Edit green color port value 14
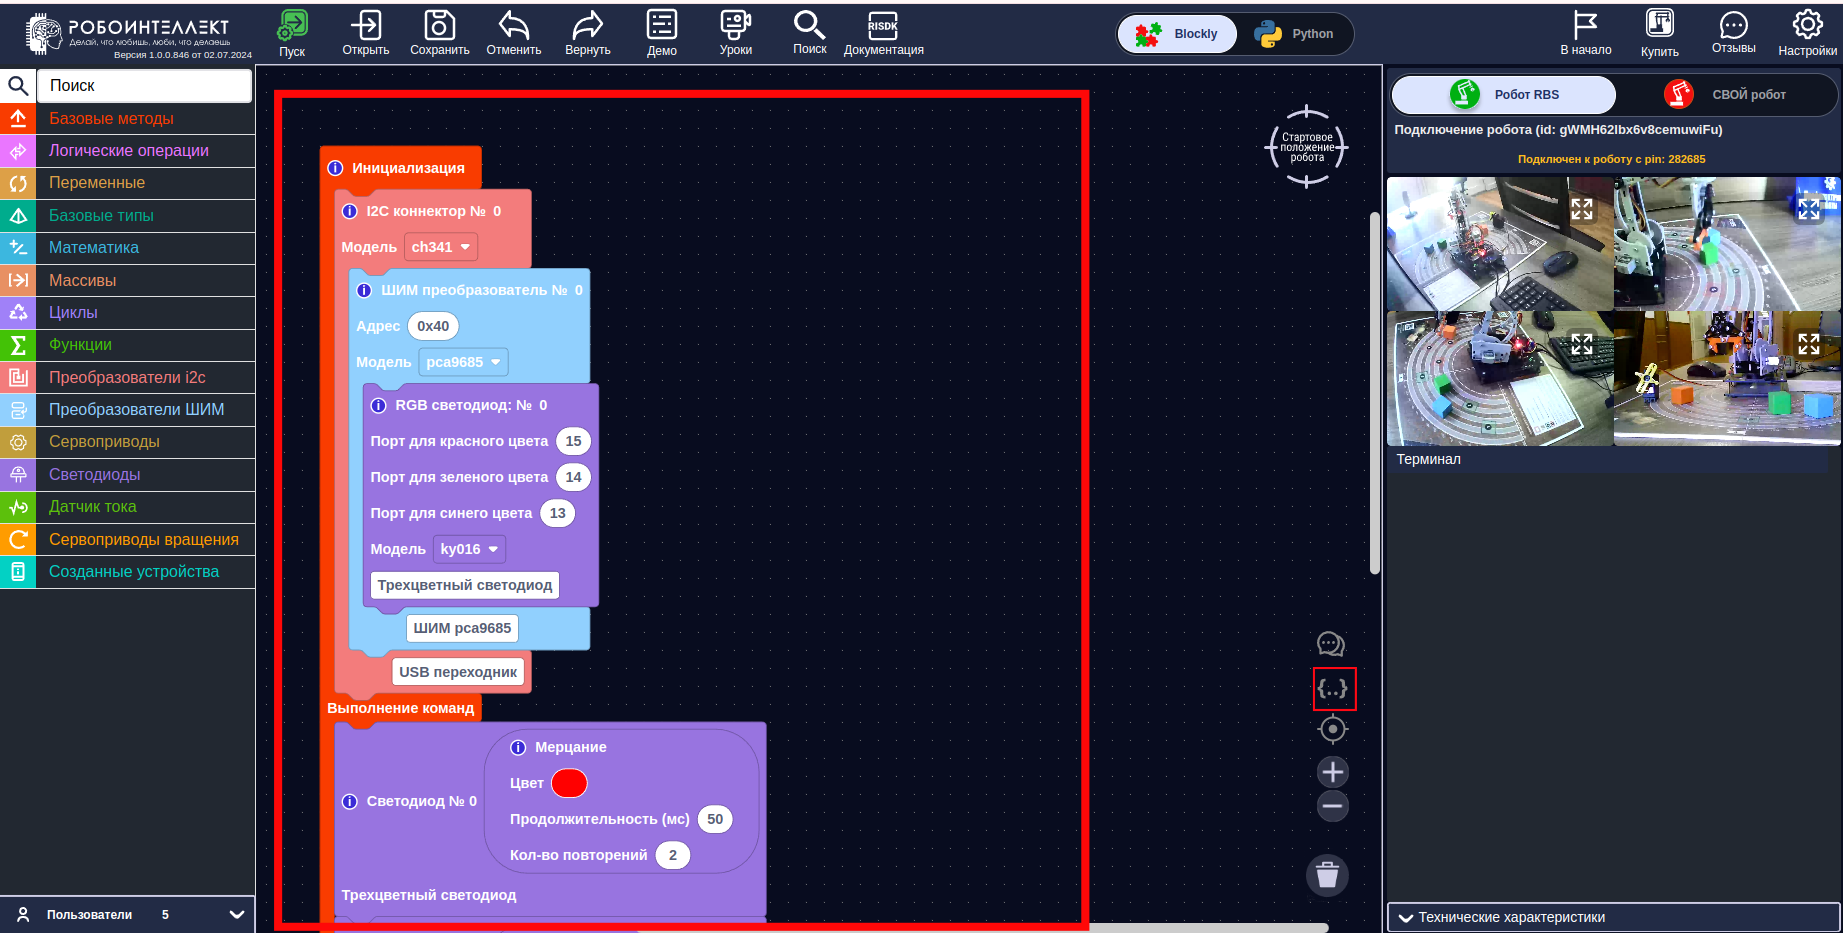 click(x=573, y=477)
